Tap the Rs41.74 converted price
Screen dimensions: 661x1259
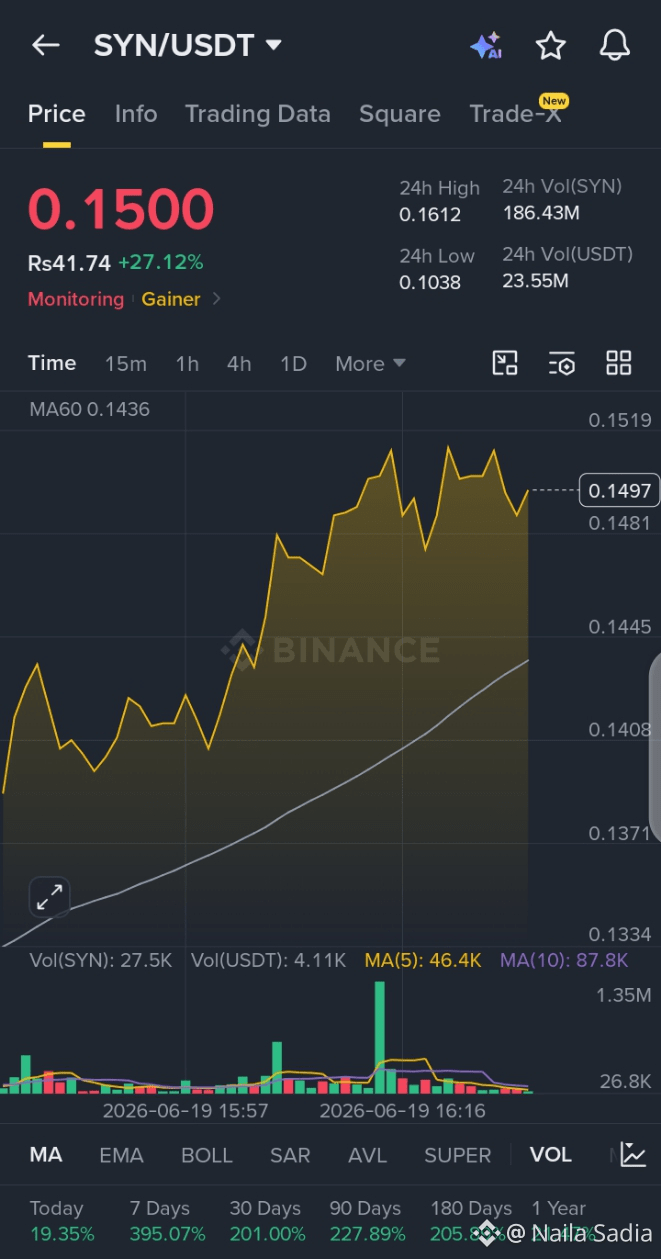(69, 263)
